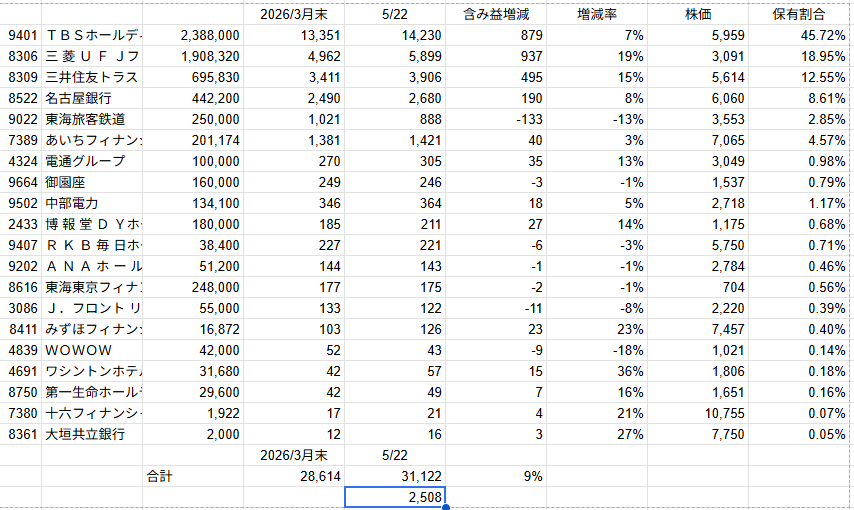Screen dimensions: 854x510
Task: Select the 45.72% holding ratio cell
Action: pos(798,35)
